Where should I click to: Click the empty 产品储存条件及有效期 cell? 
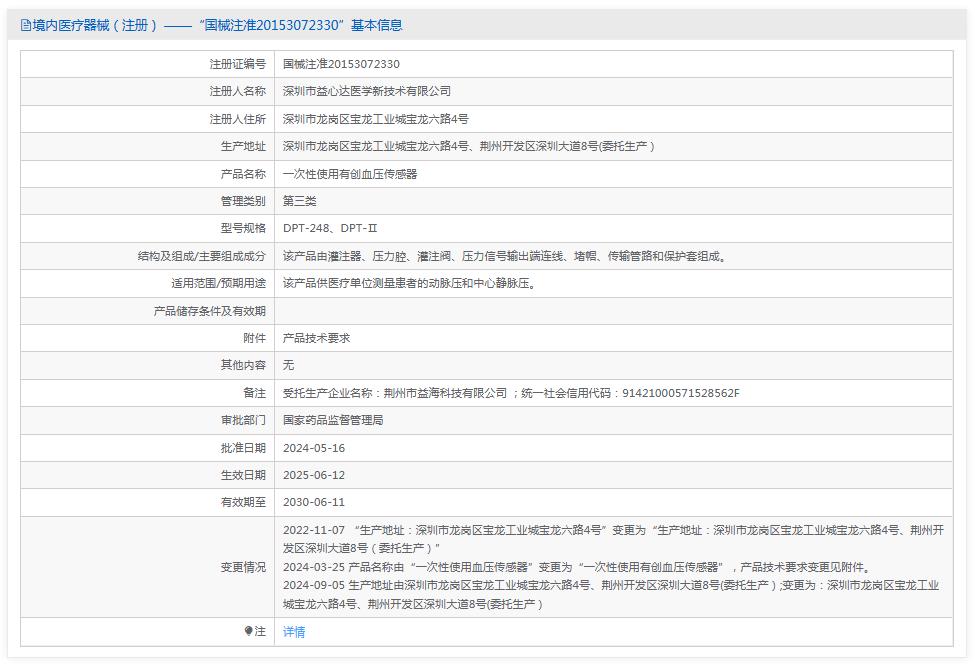(x=500, y=310)
